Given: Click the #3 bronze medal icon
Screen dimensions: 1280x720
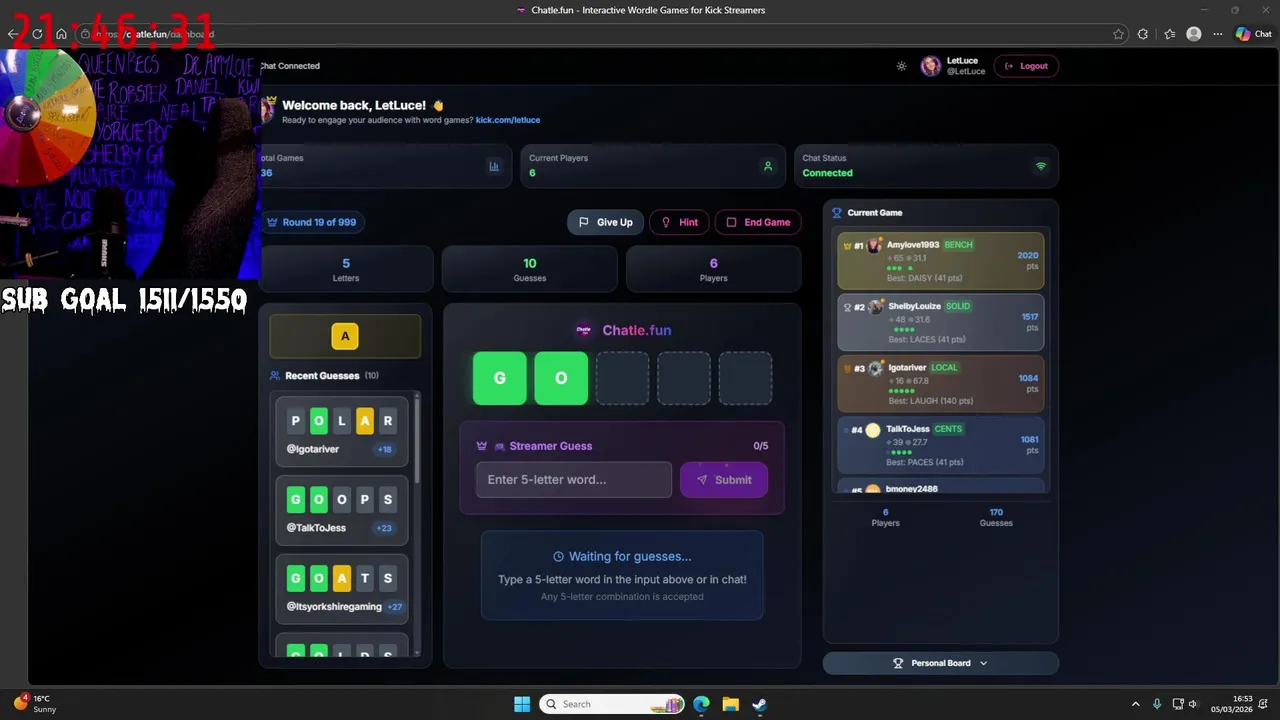Looking at the screenshot, I should 848,368.
